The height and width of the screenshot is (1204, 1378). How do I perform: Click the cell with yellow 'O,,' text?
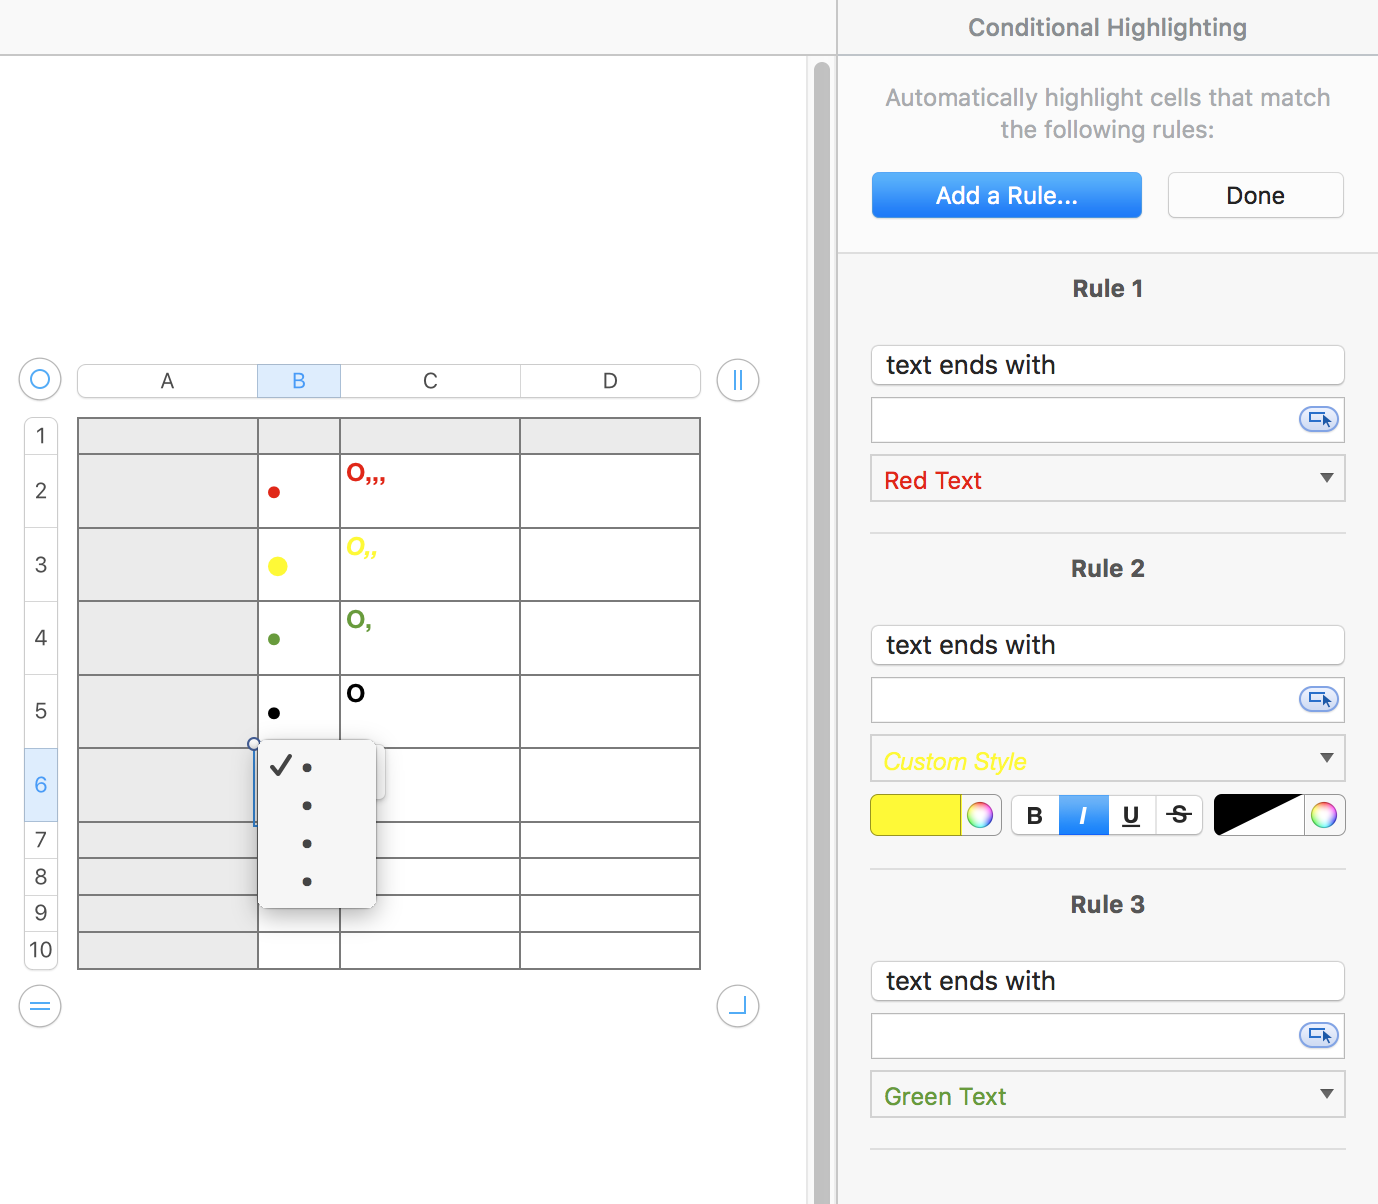click(x=430, y=564)
